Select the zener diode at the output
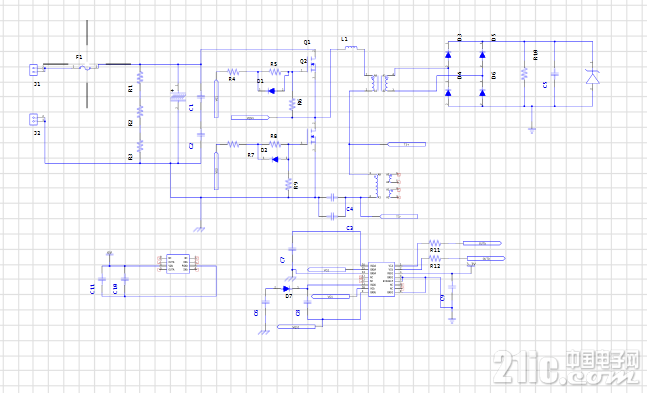This screenshot has width=647, height=393. tap(593, 77)
